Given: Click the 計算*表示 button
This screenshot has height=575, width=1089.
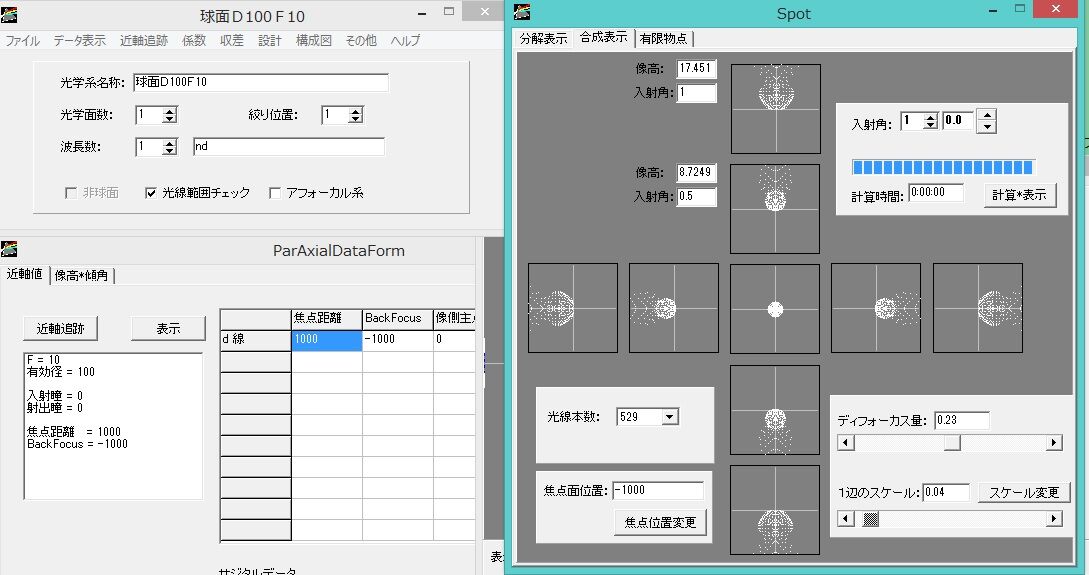Looking at the screenshot, I should 1020,195.
